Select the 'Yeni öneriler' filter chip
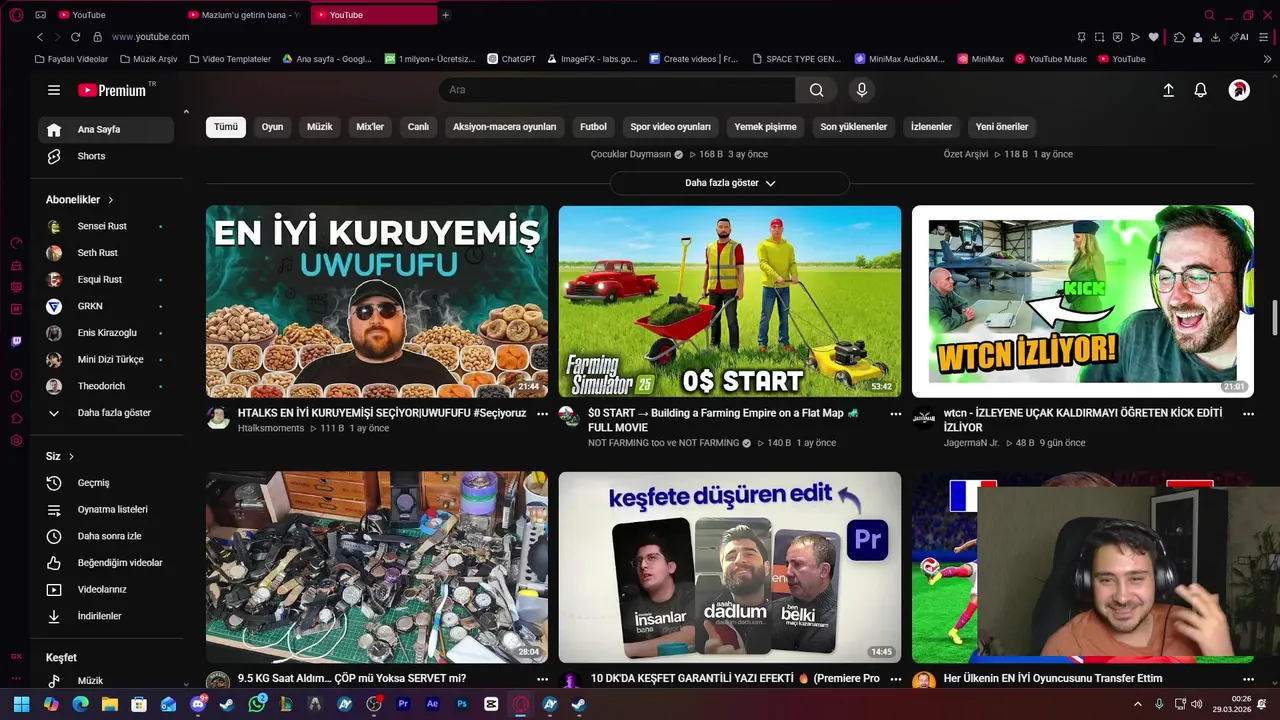Viewport: 1280px width, 720px height. tap(1002, 127)
